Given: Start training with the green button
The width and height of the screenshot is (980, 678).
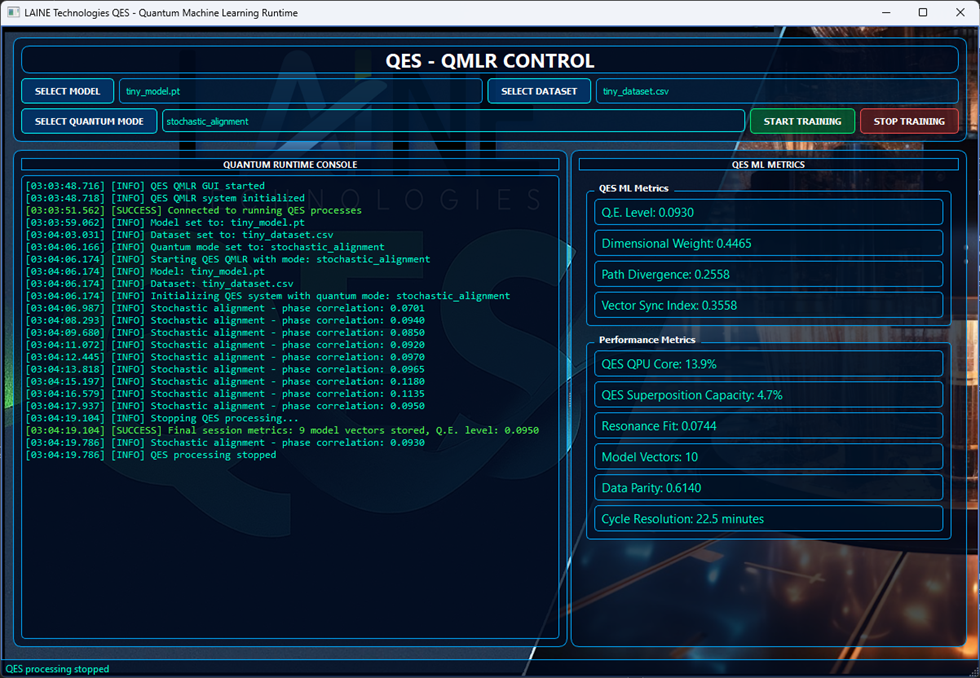Looking at the screenshot, I should [x=802, y=121].
